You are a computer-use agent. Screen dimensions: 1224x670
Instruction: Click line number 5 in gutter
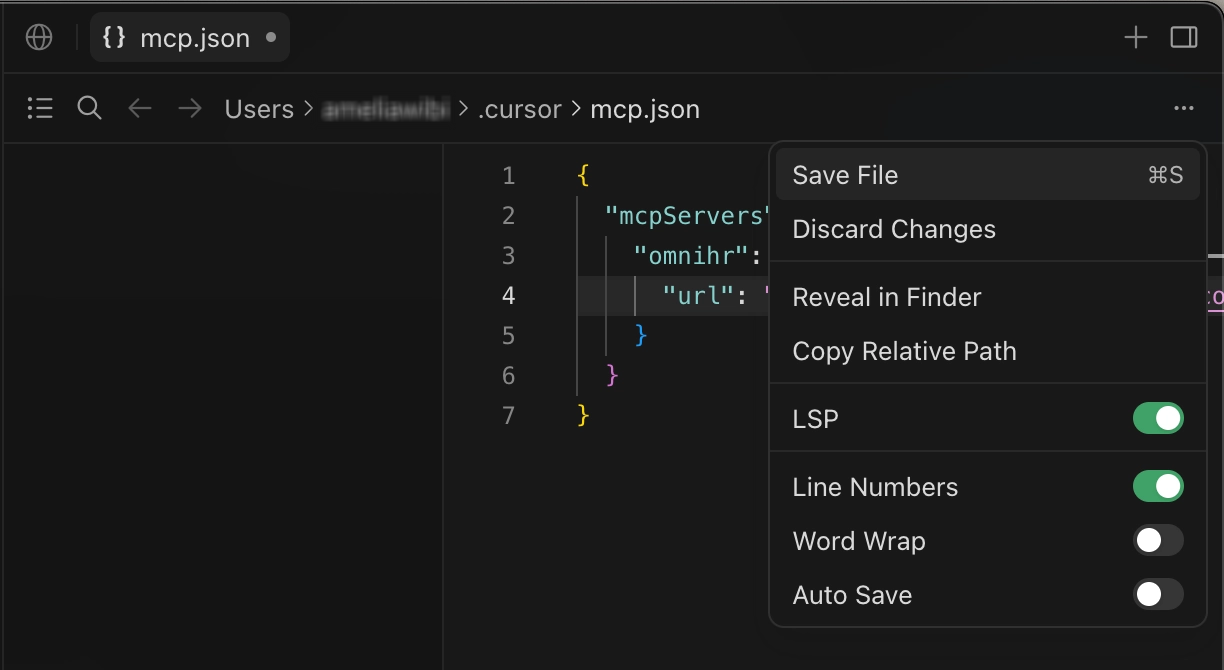pos(509,336)
